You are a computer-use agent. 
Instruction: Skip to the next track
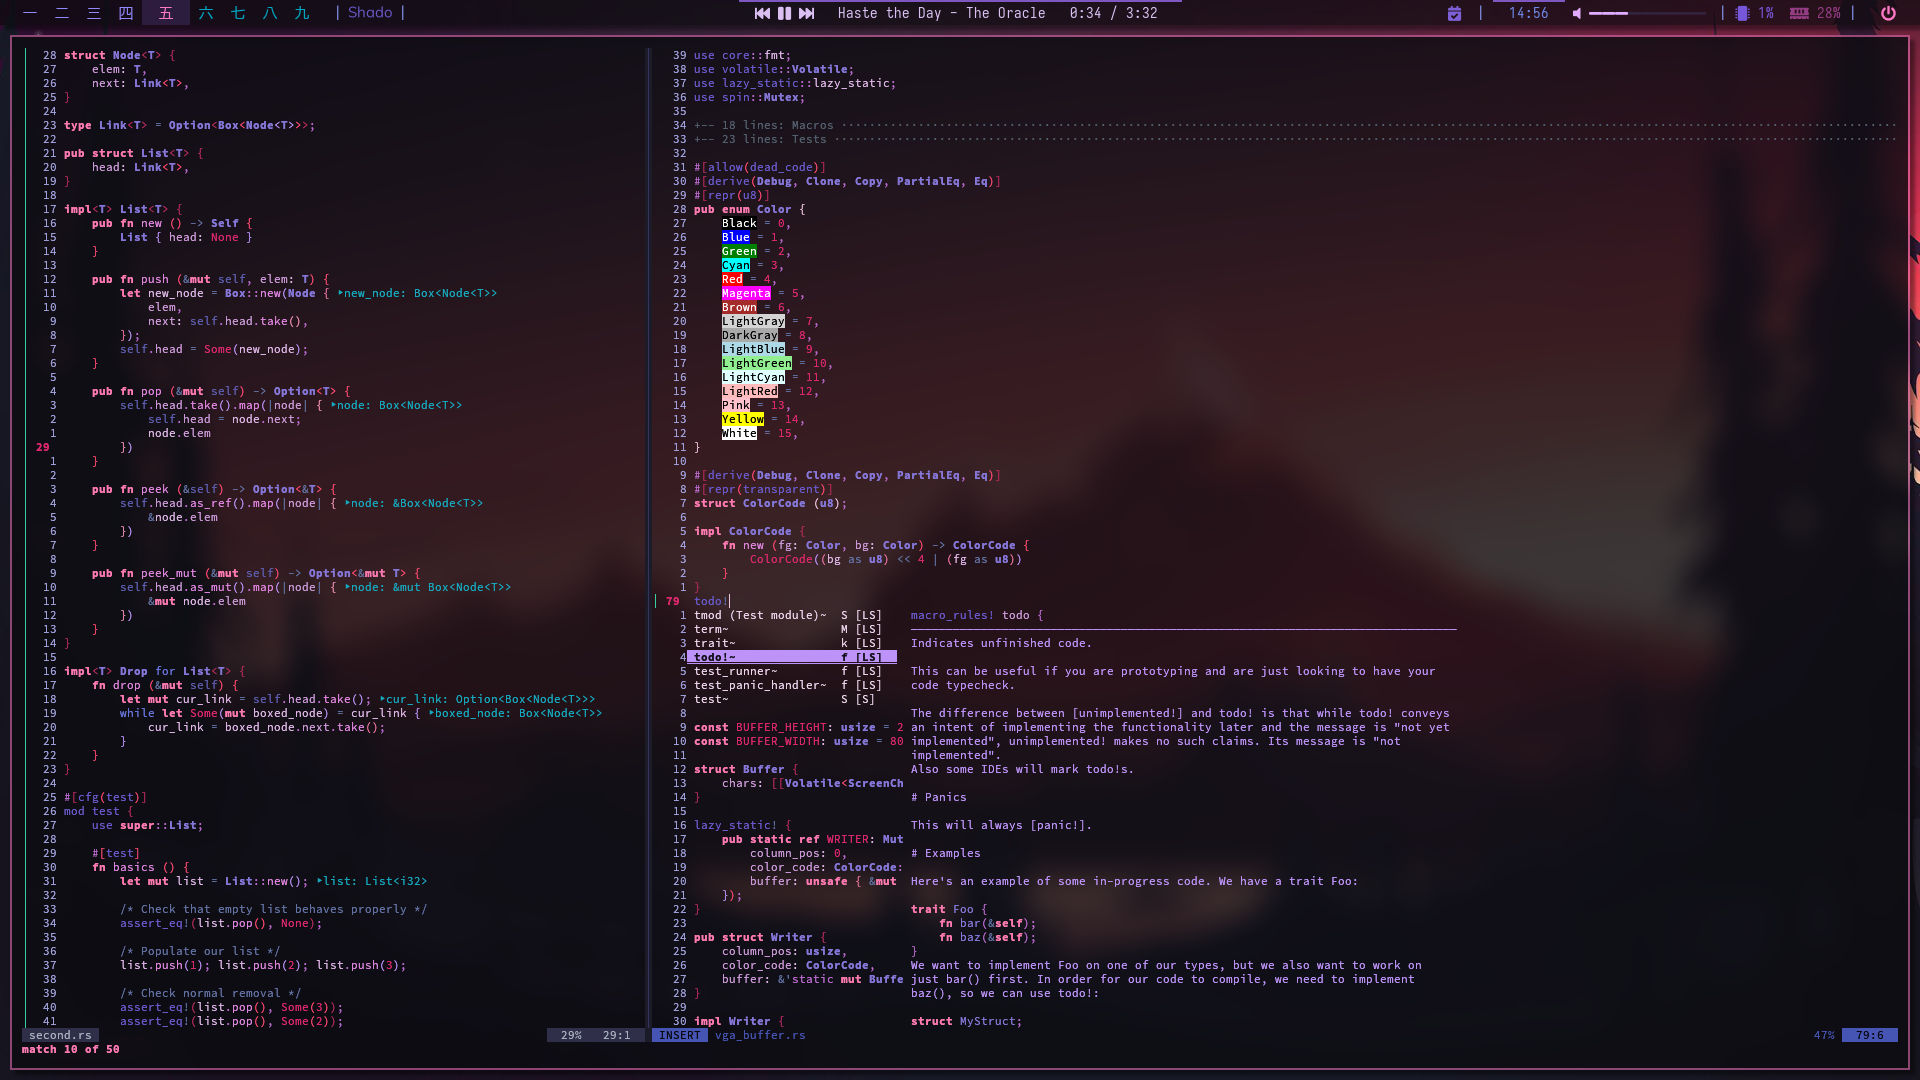[x=806, y=13]
